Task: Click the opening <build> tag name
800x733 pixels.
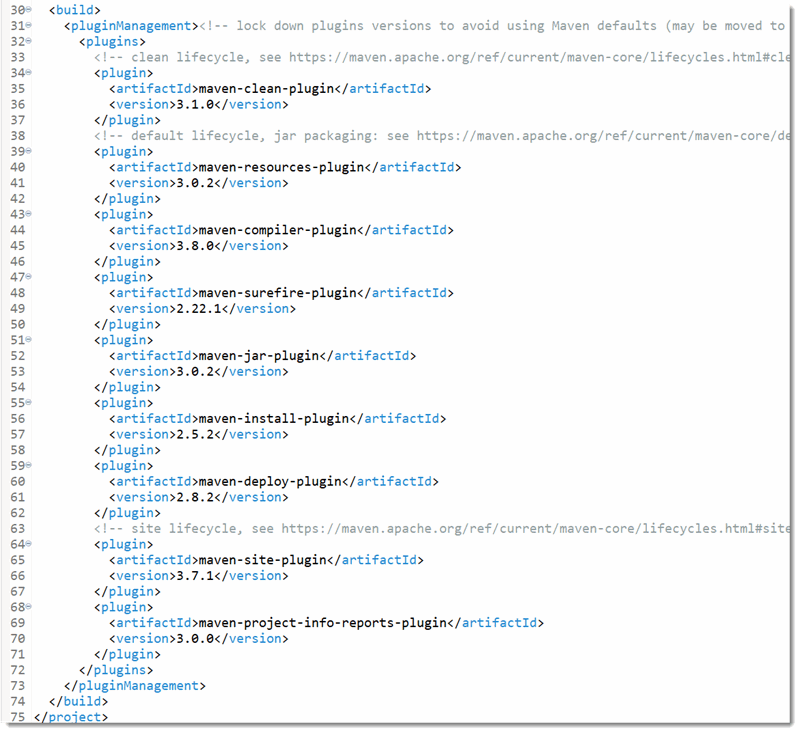Action: point(74,10)
